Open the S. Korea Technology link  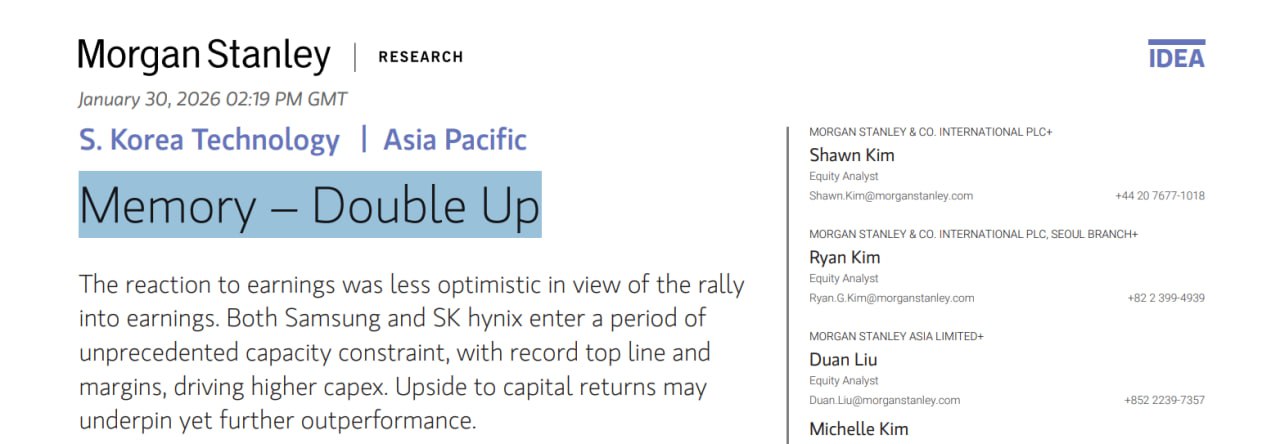(210, 140)
